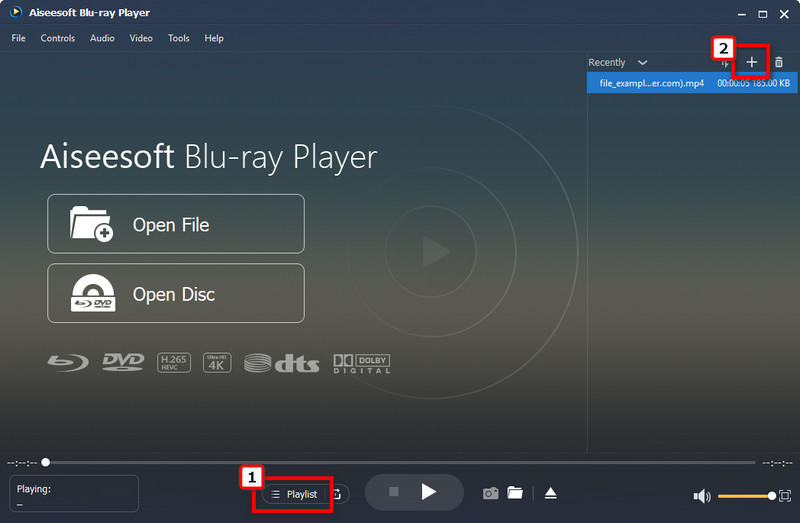Viewport: 800px width, 523px height.
Task: Open the Tools menu
Action: tap(179, 38)
